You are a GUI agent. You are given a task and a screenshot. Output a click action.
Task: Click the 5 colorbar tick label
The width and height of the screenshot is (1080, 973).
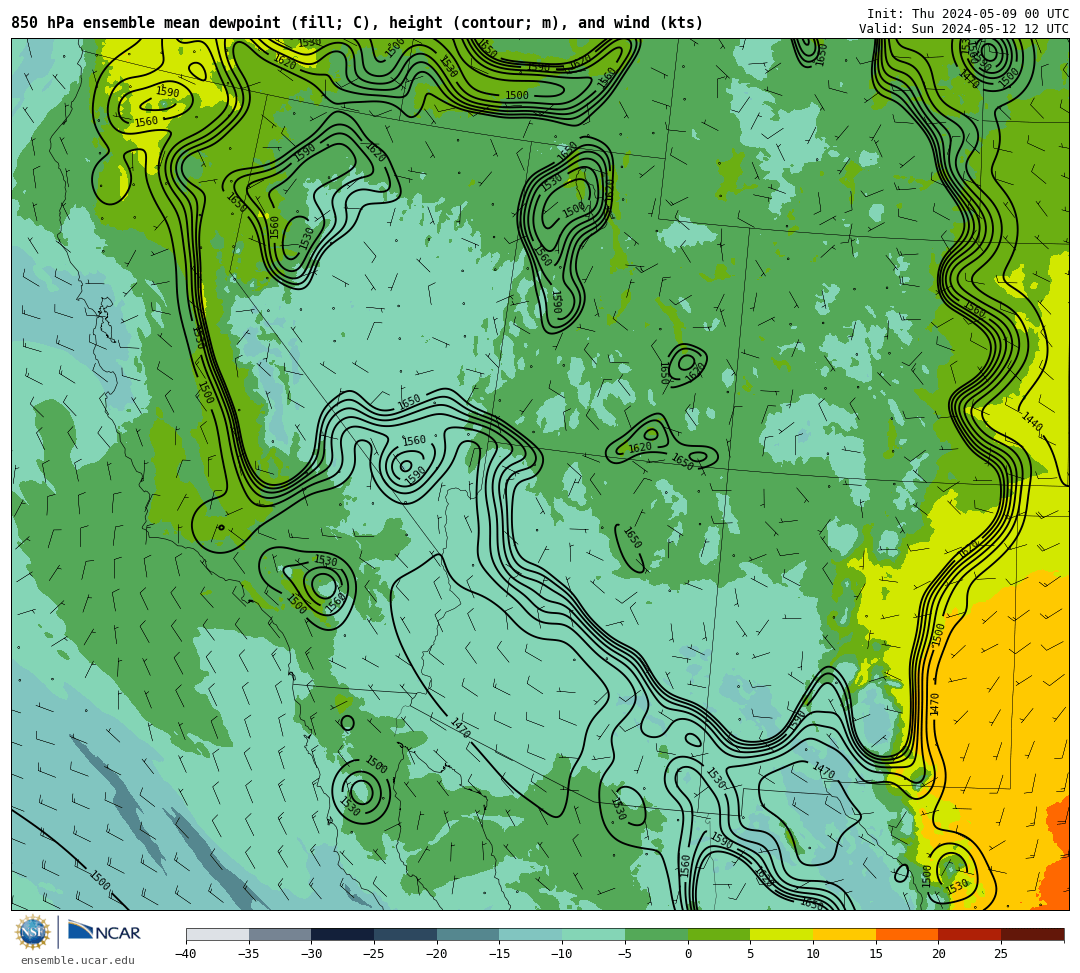pos(751,954)
